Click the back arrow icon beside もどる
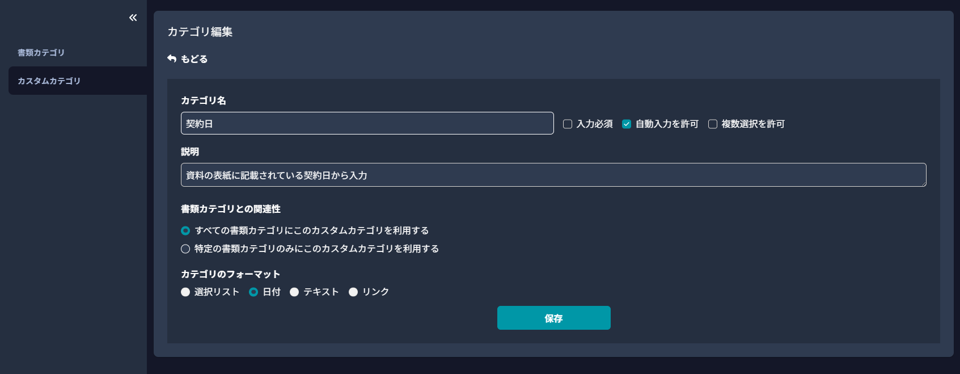Image resolution: width=960 pixels, height=374 pixels. [x=172, y=59]
